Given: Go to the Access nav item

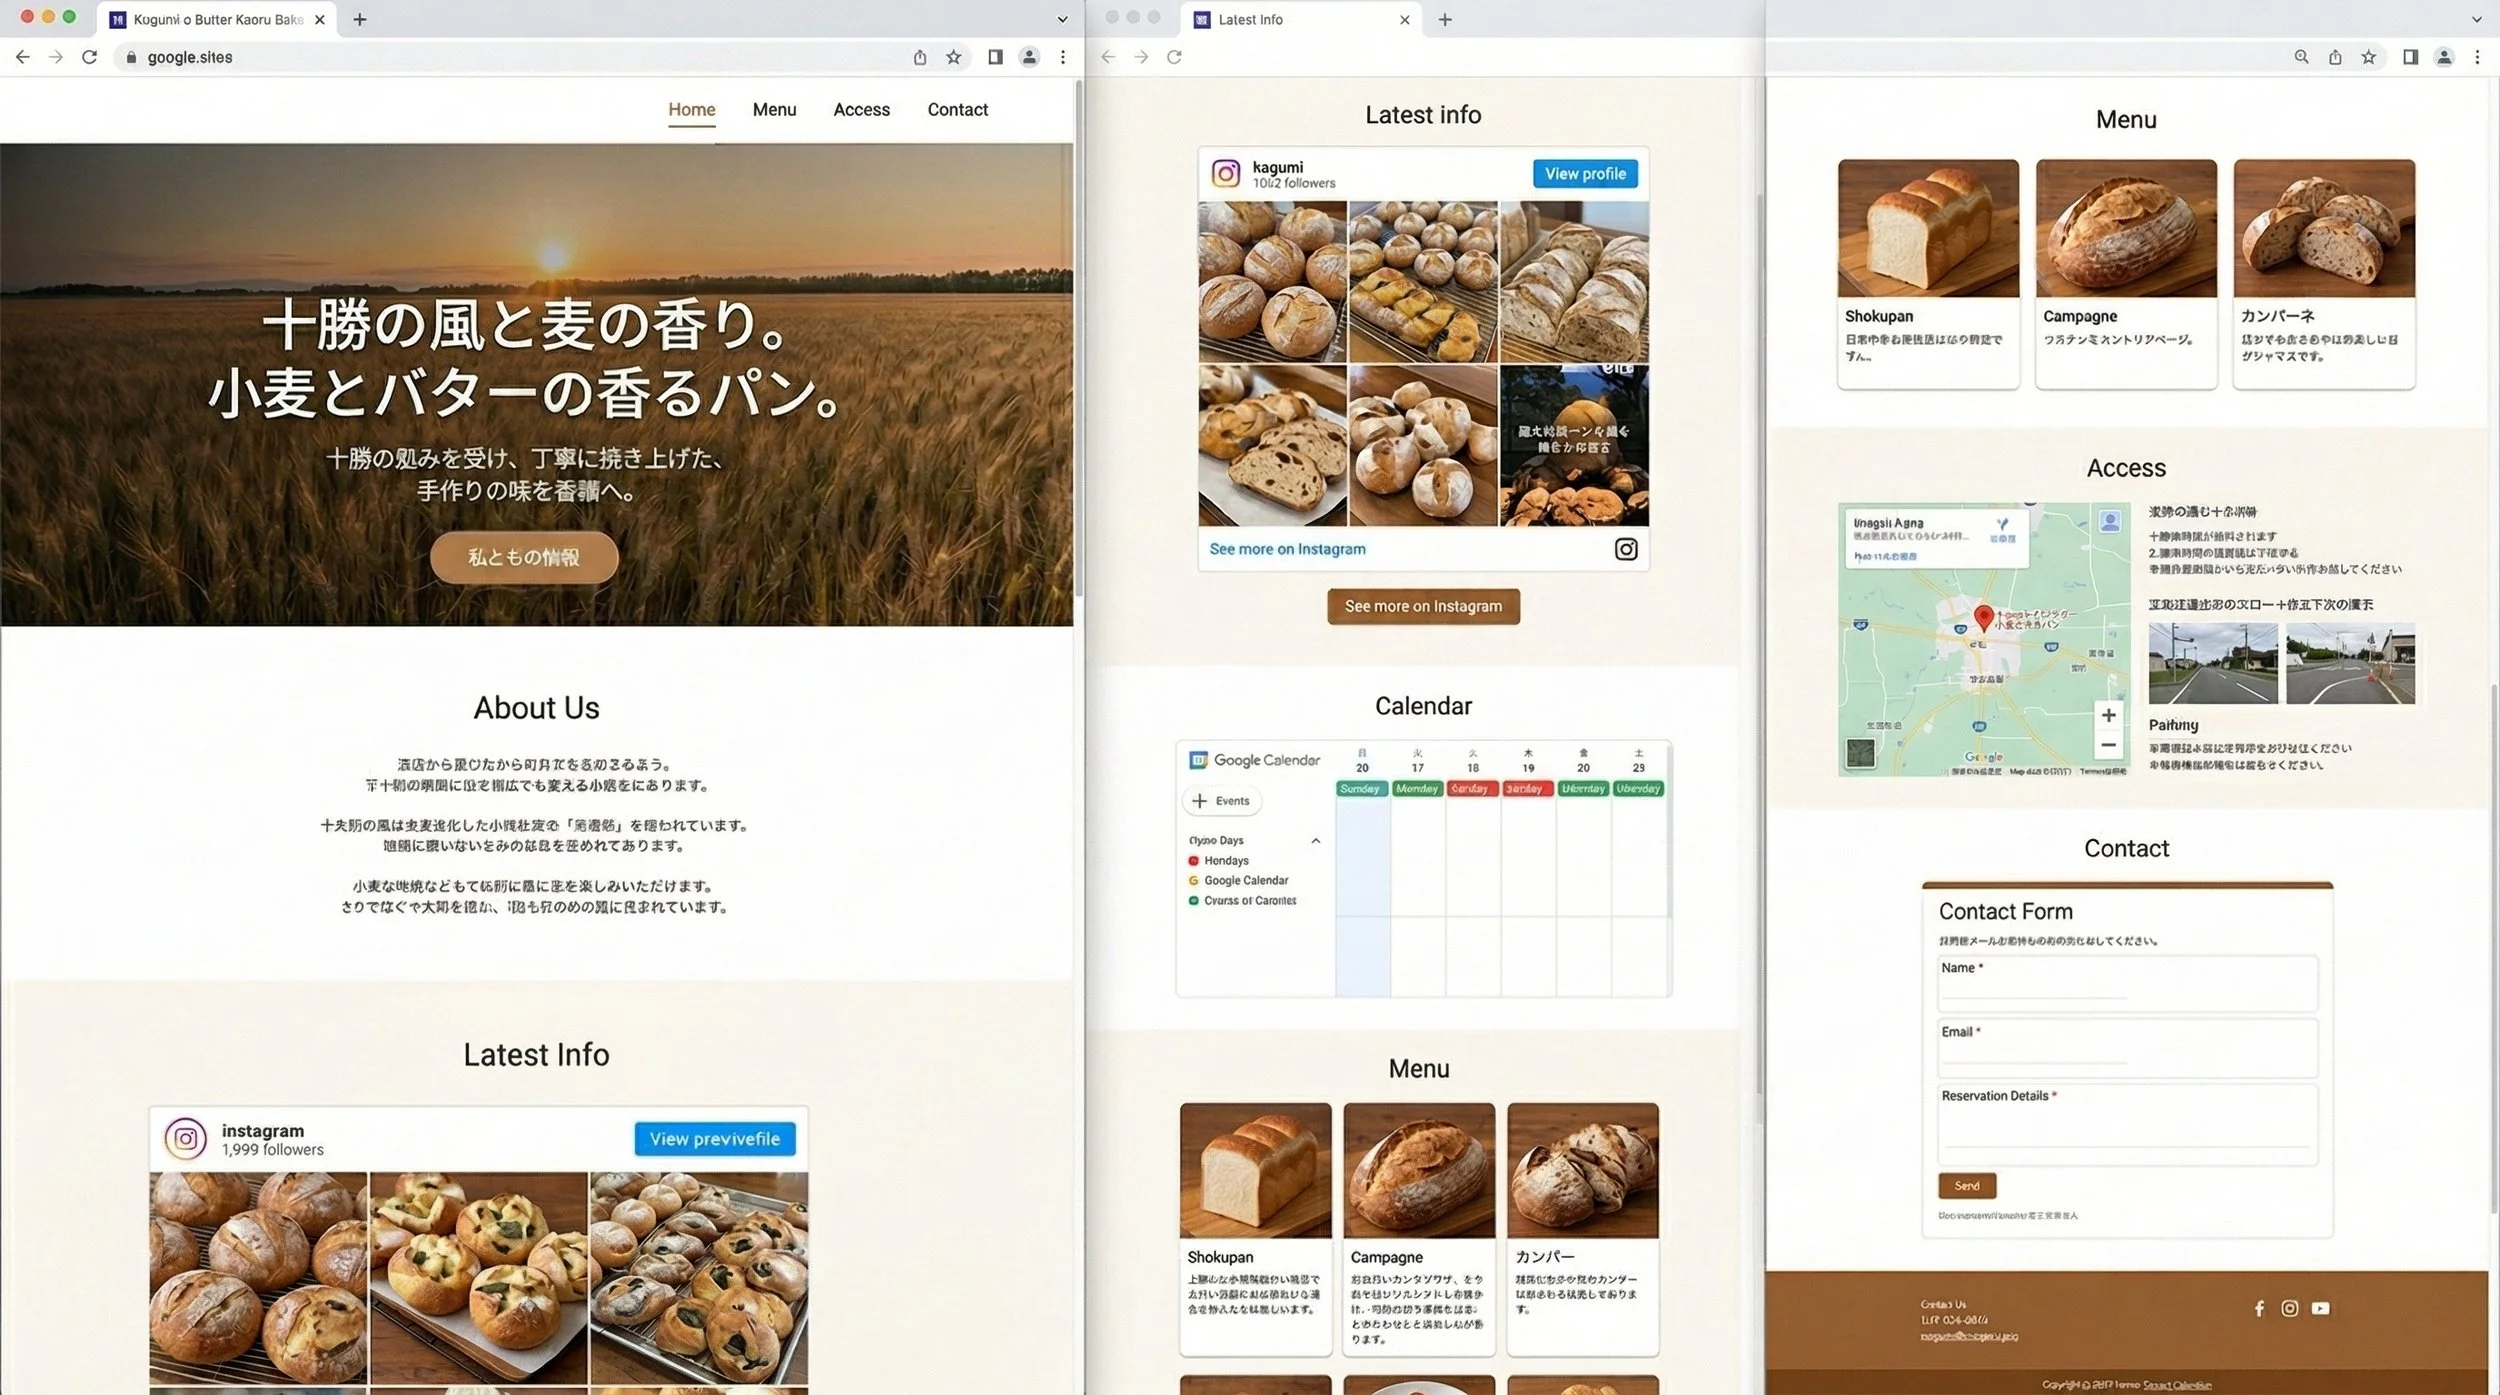Looking at the screenshot, I should [x=861, y=109].
